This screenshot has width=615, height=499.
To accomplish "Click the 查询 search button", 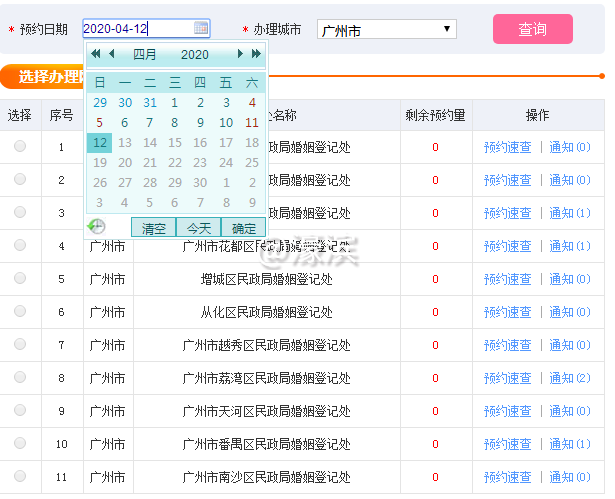I will (532, 29).
